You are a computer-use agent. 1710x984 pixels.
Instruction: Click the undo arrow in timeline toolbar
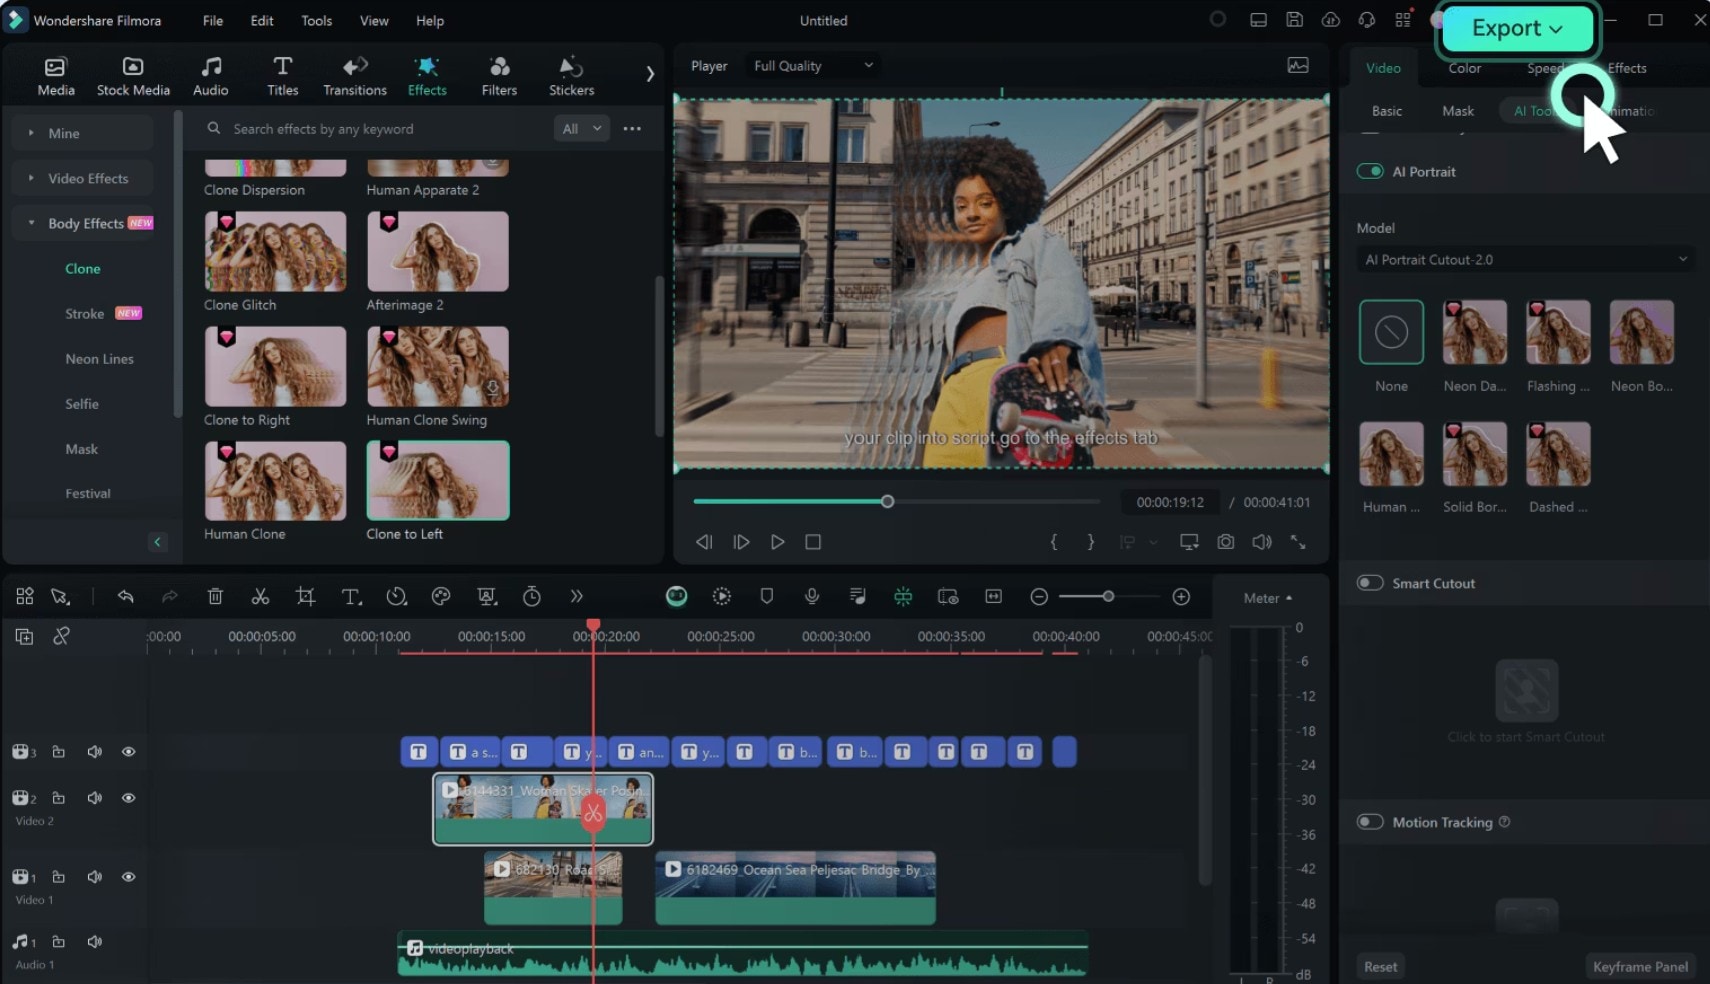[126, 596]
